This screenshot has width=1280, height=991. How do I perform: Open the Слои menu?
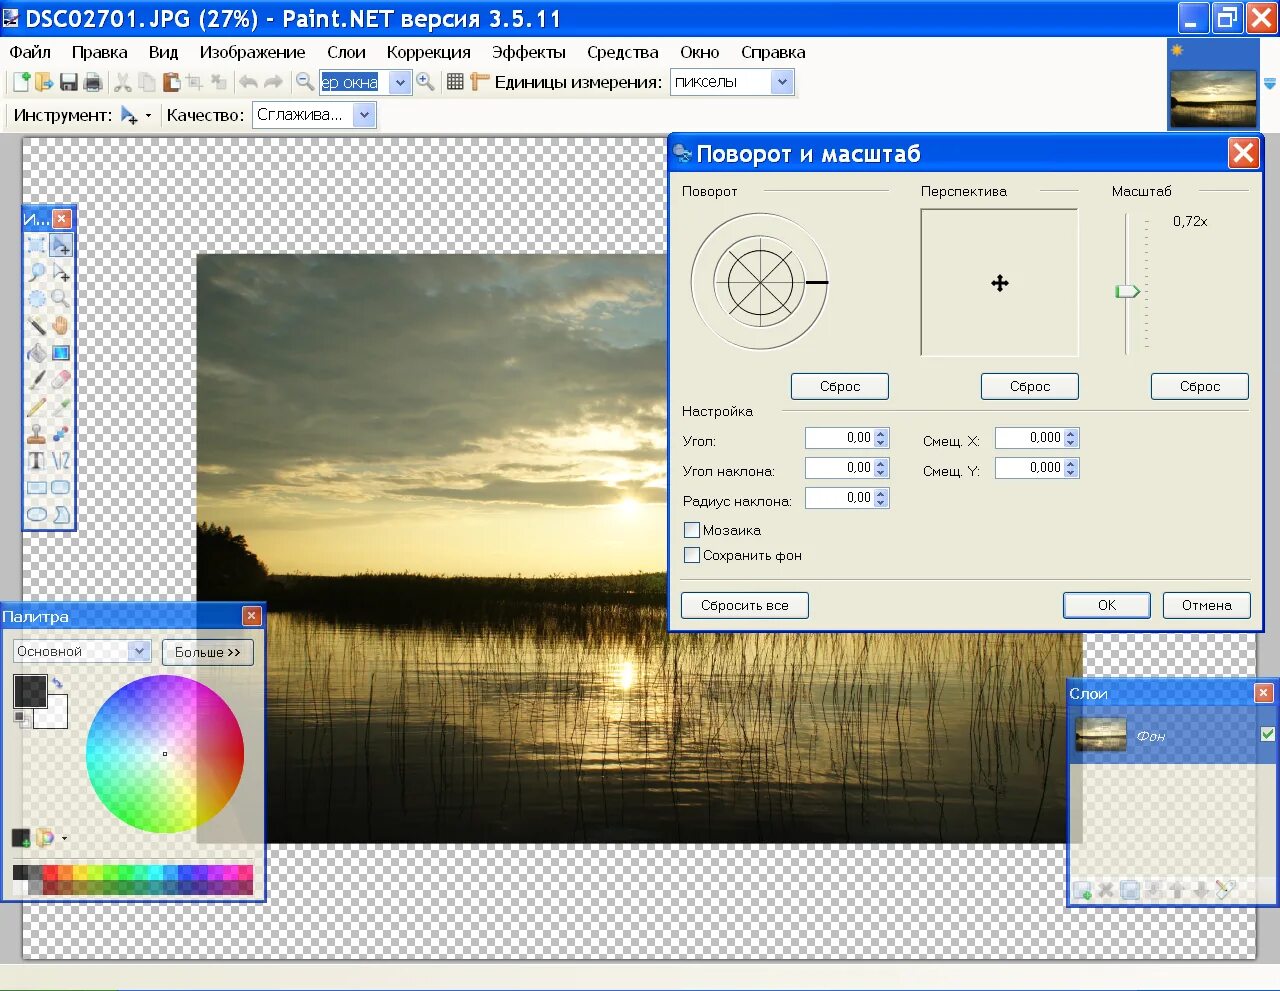346,52
